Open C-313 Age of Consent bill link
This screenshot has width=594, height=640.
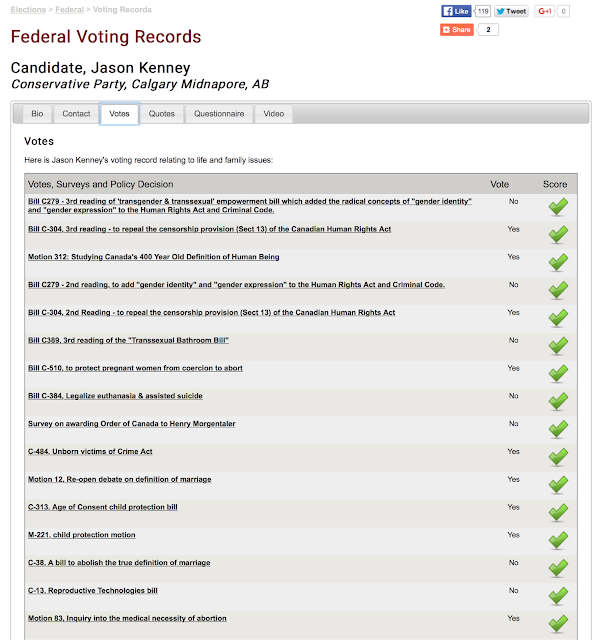coord(102,507)
